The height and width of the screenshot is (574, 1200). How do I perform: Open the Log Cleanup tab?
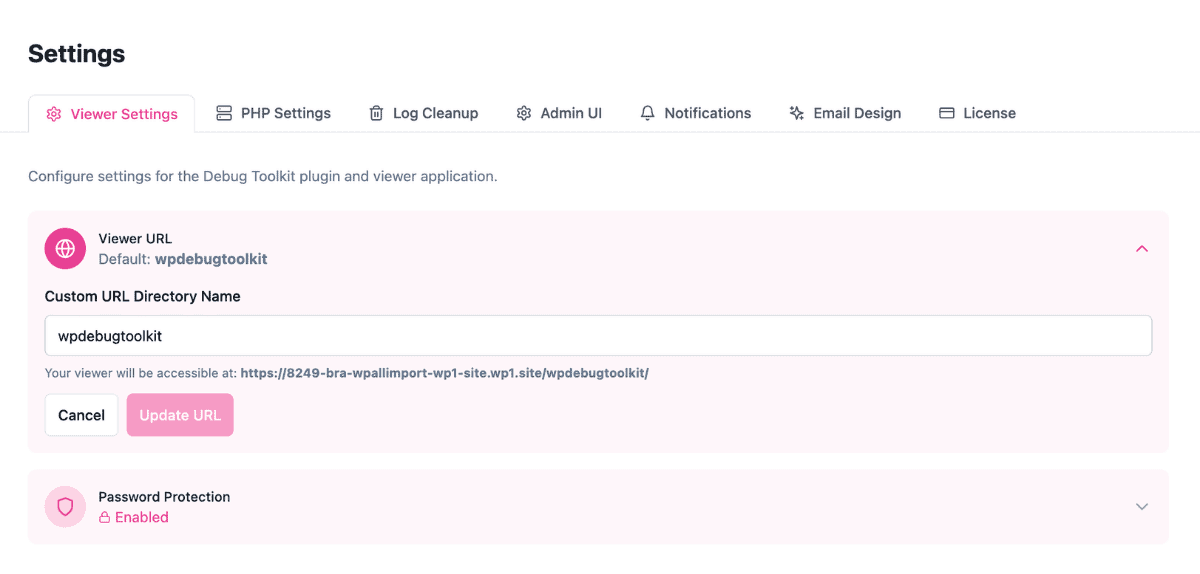[423, 113]
